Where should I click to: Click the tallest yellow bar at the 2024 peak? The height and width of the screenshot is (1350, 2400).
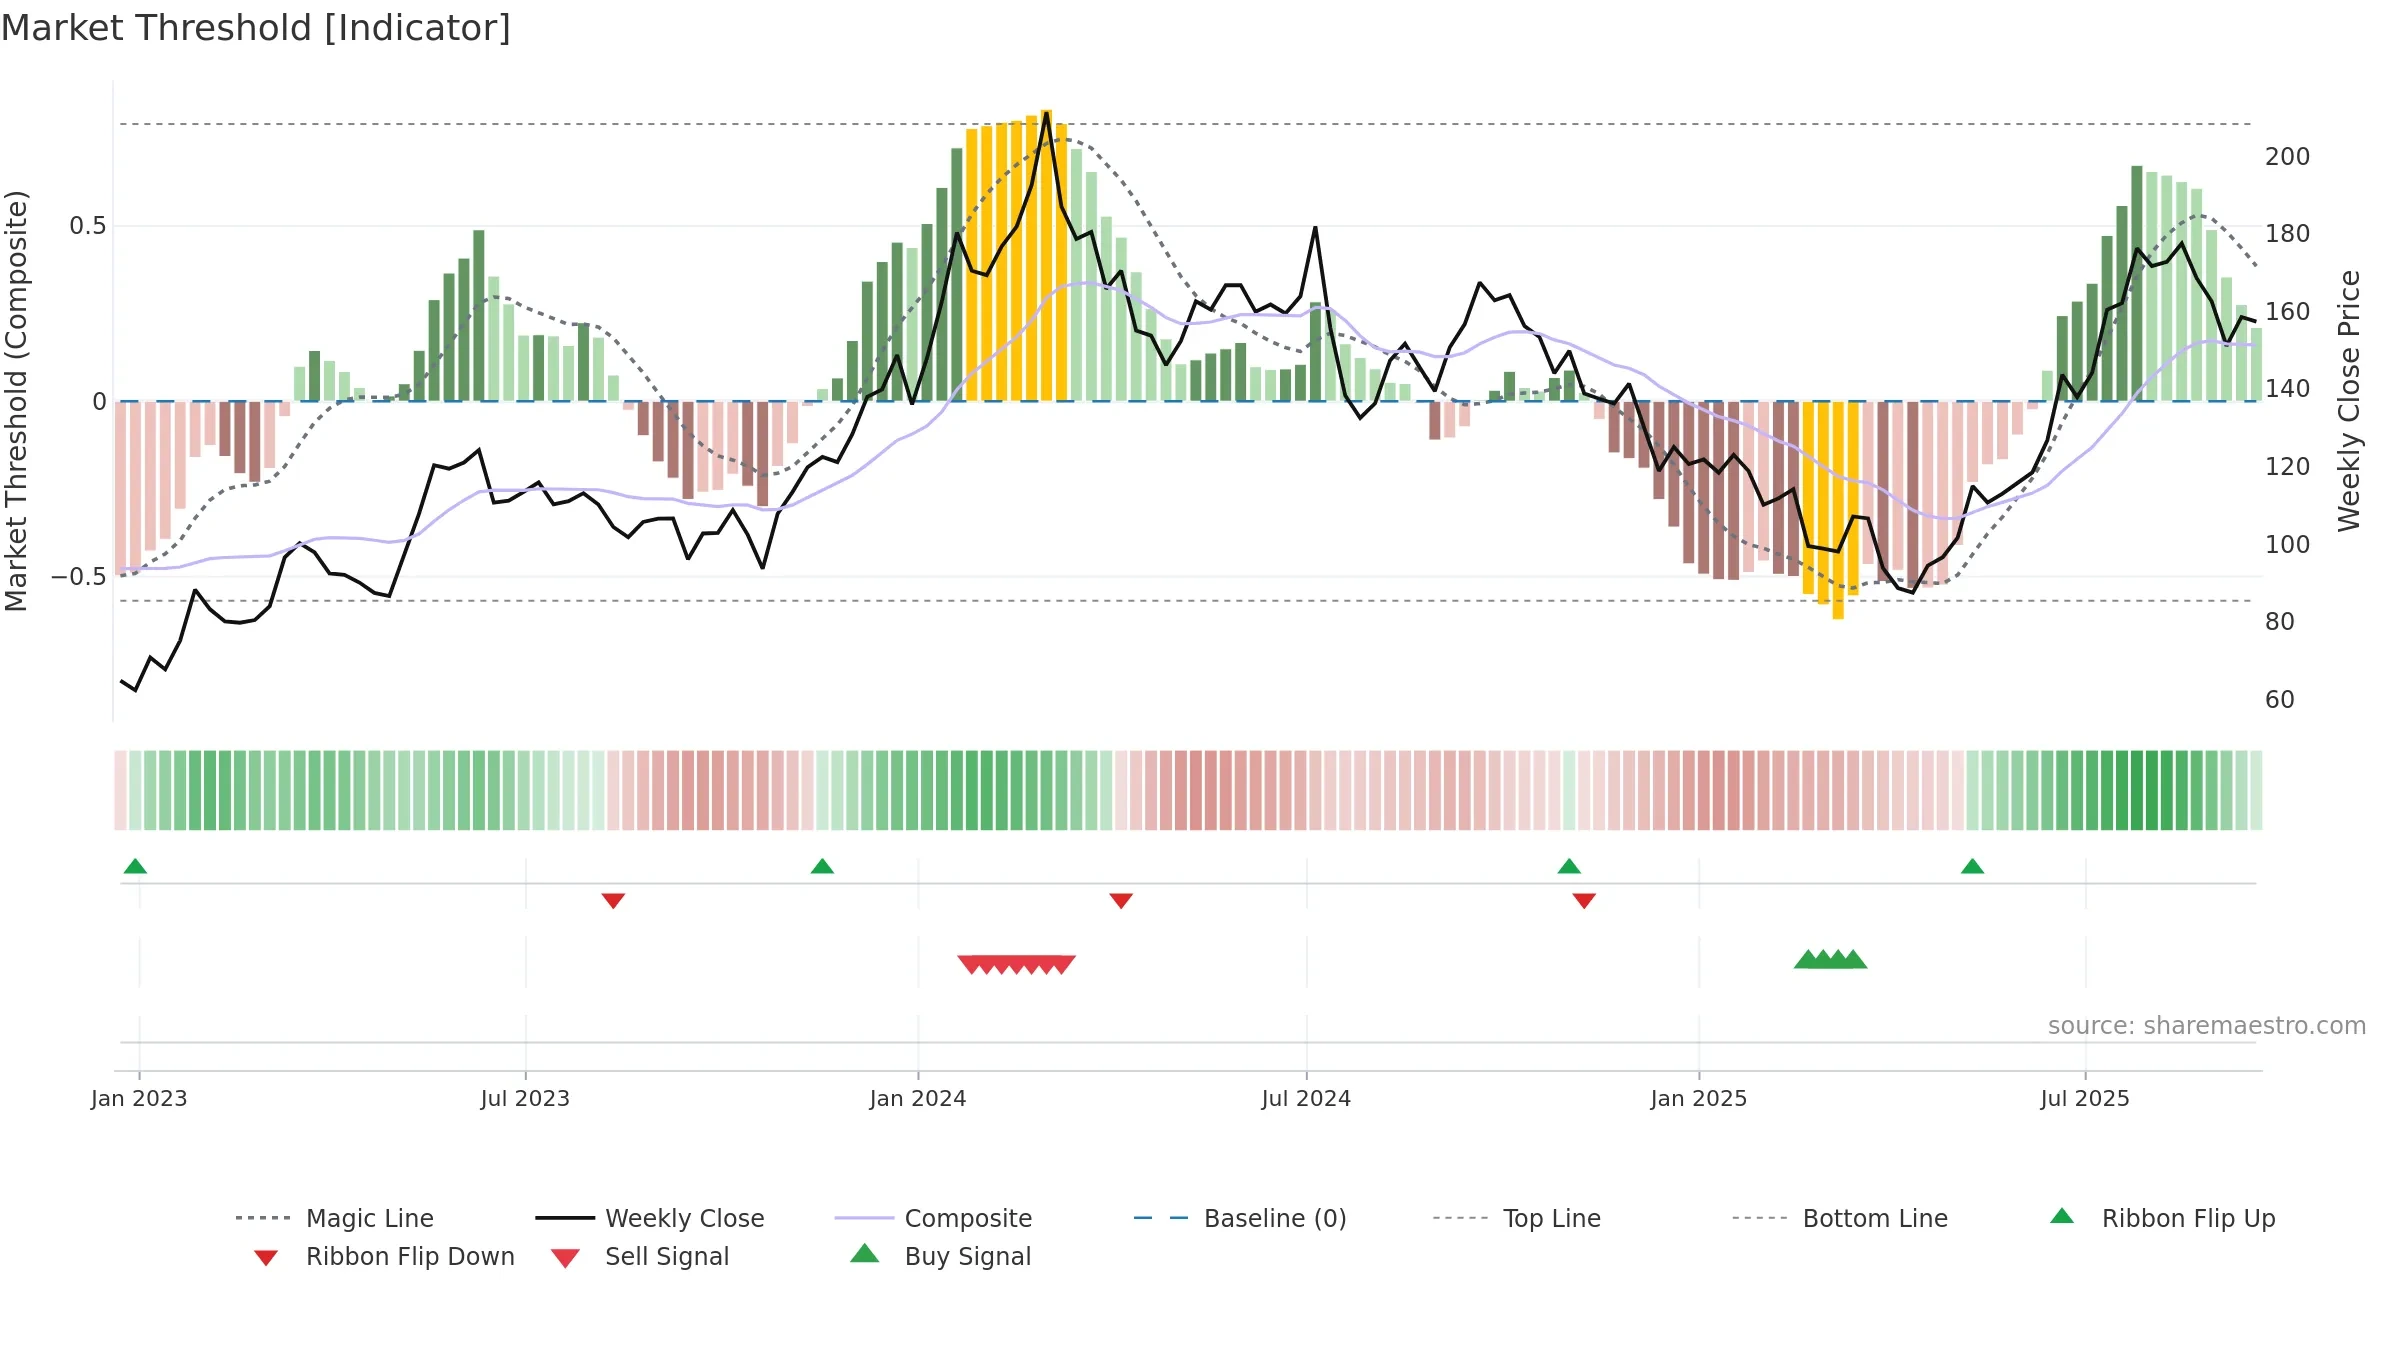point(1046,256)
